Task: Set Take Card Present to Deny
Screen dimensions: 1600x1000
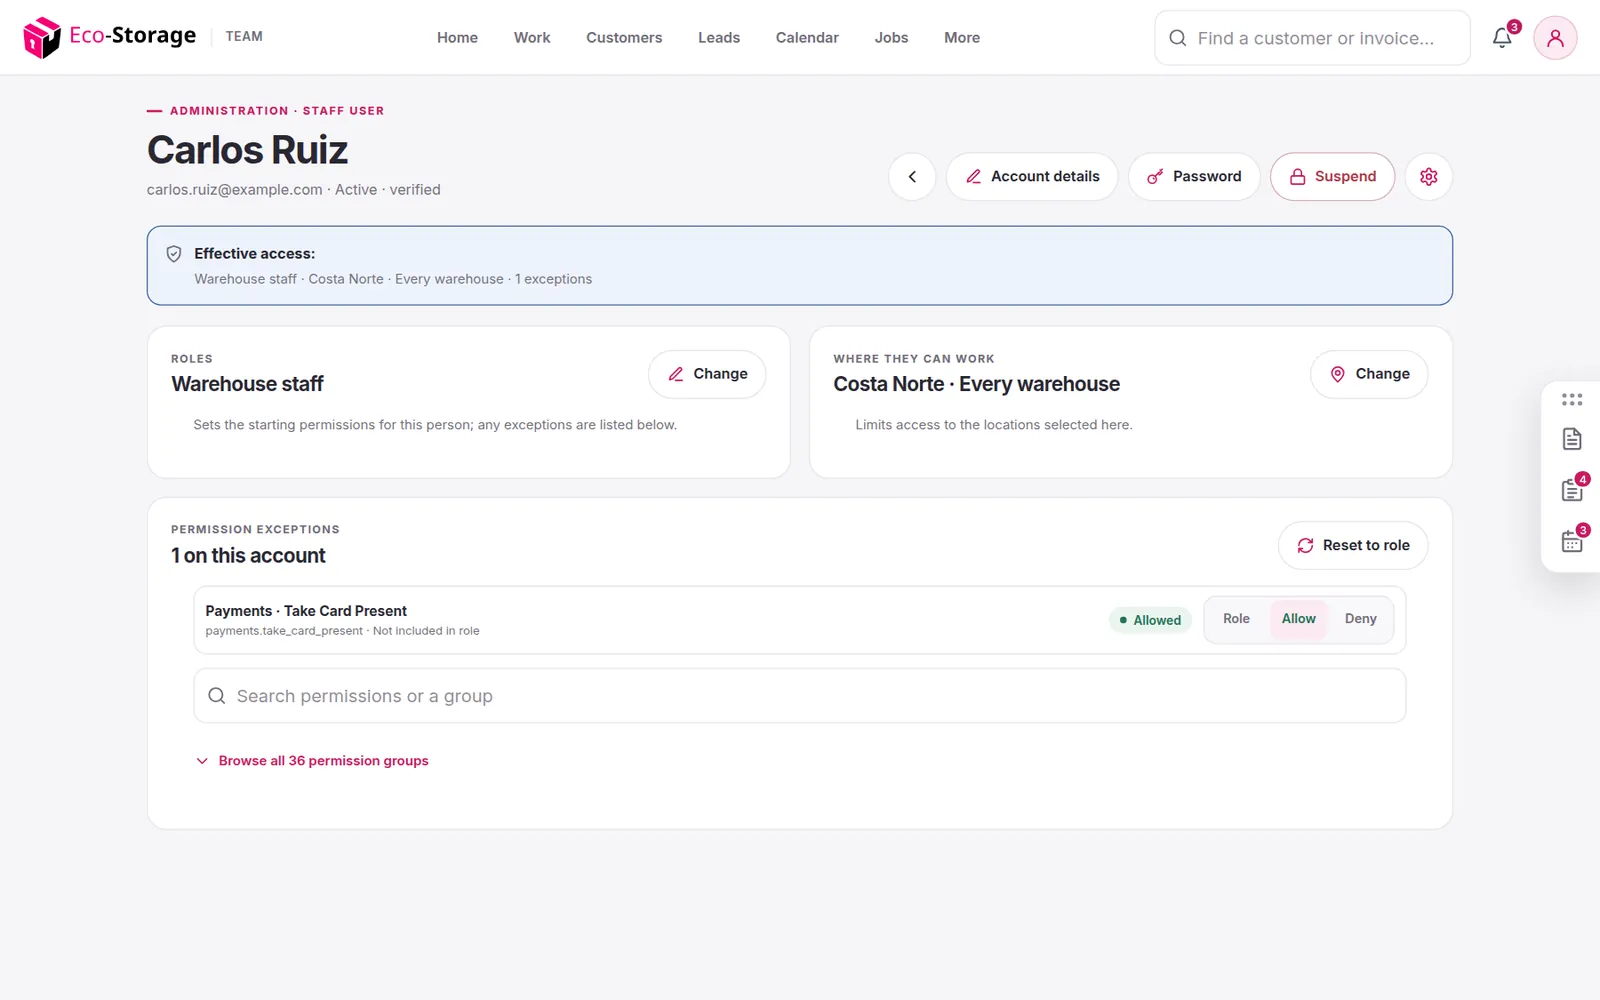Action: 1360,619
